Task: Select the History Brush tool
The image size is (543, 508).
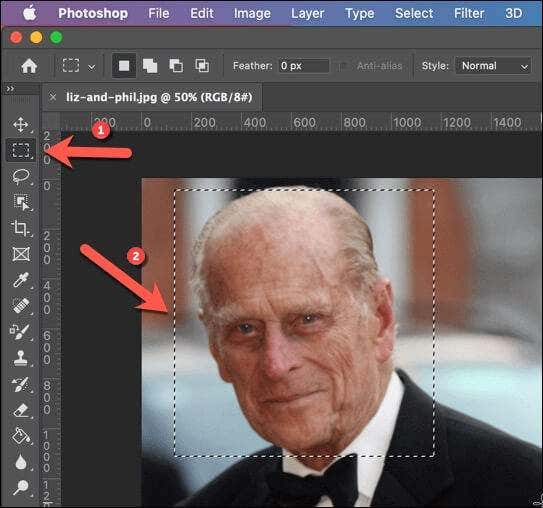Action: click(x=21, y=384)
